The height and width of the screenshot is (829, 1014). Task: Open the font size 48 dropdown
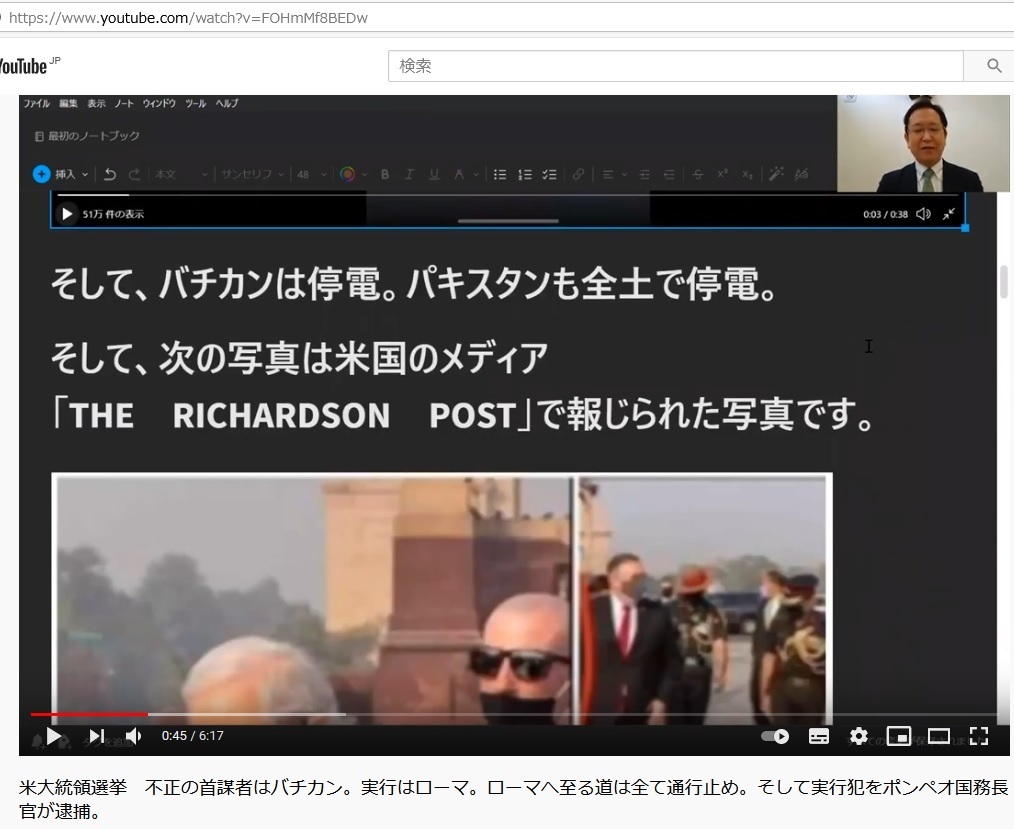[x=312, y=174]
